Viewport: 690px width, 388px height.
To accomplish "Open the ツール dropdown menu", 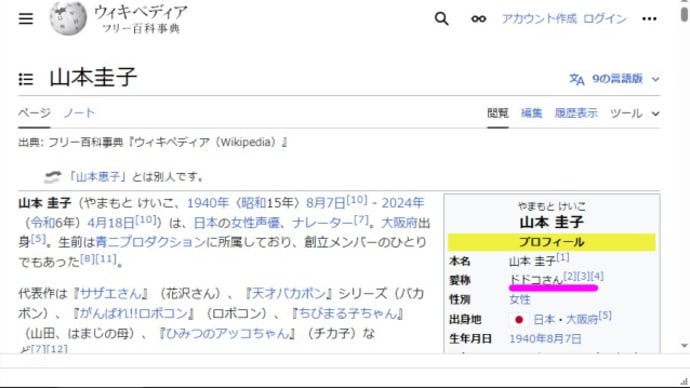I will coord(635,113).
